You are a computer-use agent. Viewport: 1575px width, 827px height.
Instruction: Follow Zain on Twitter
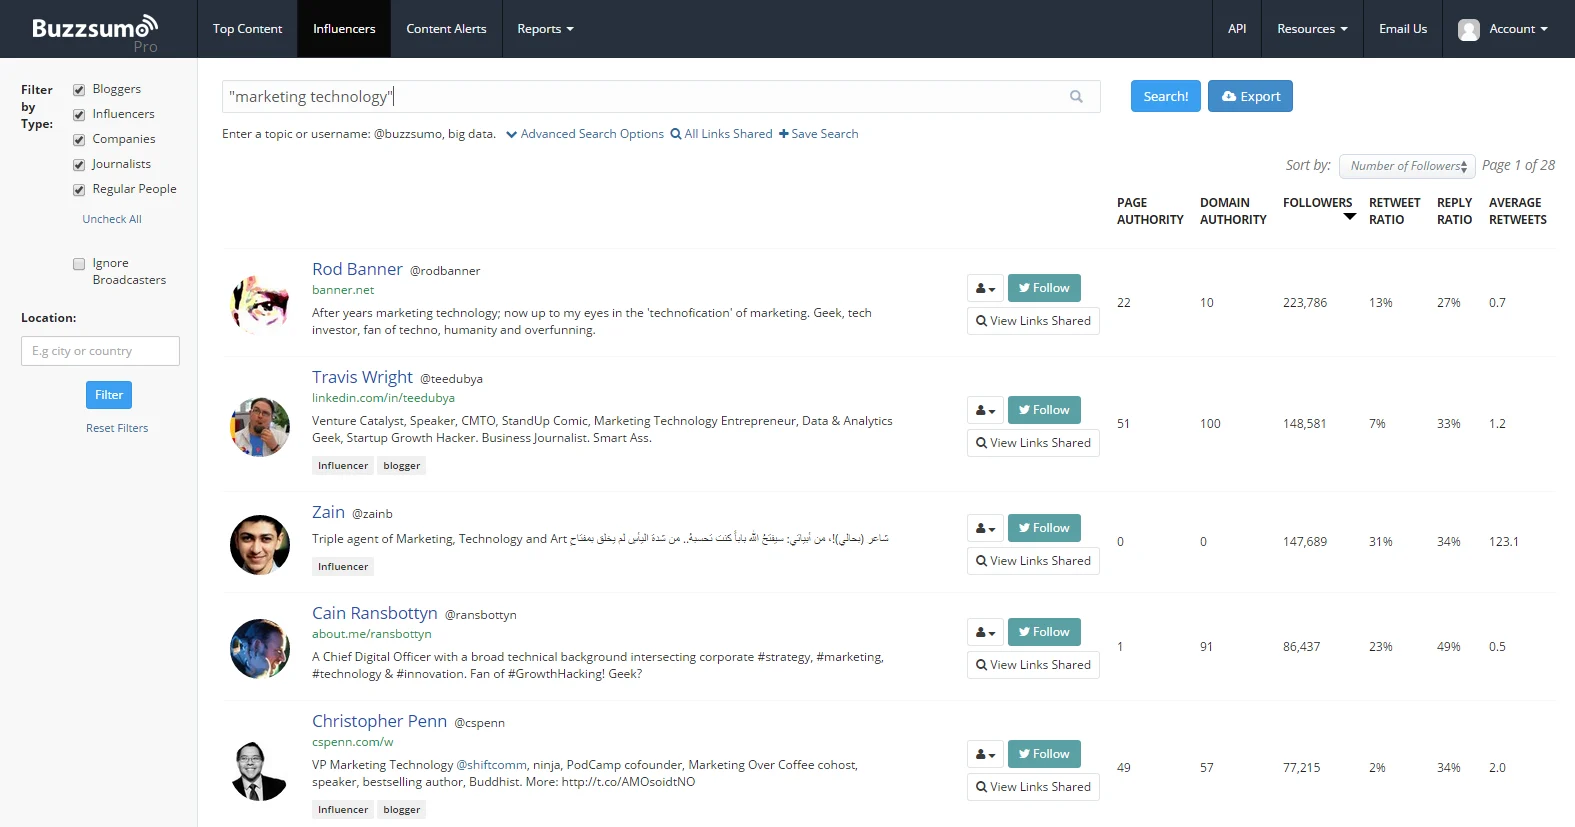[x=1044, y=528]
